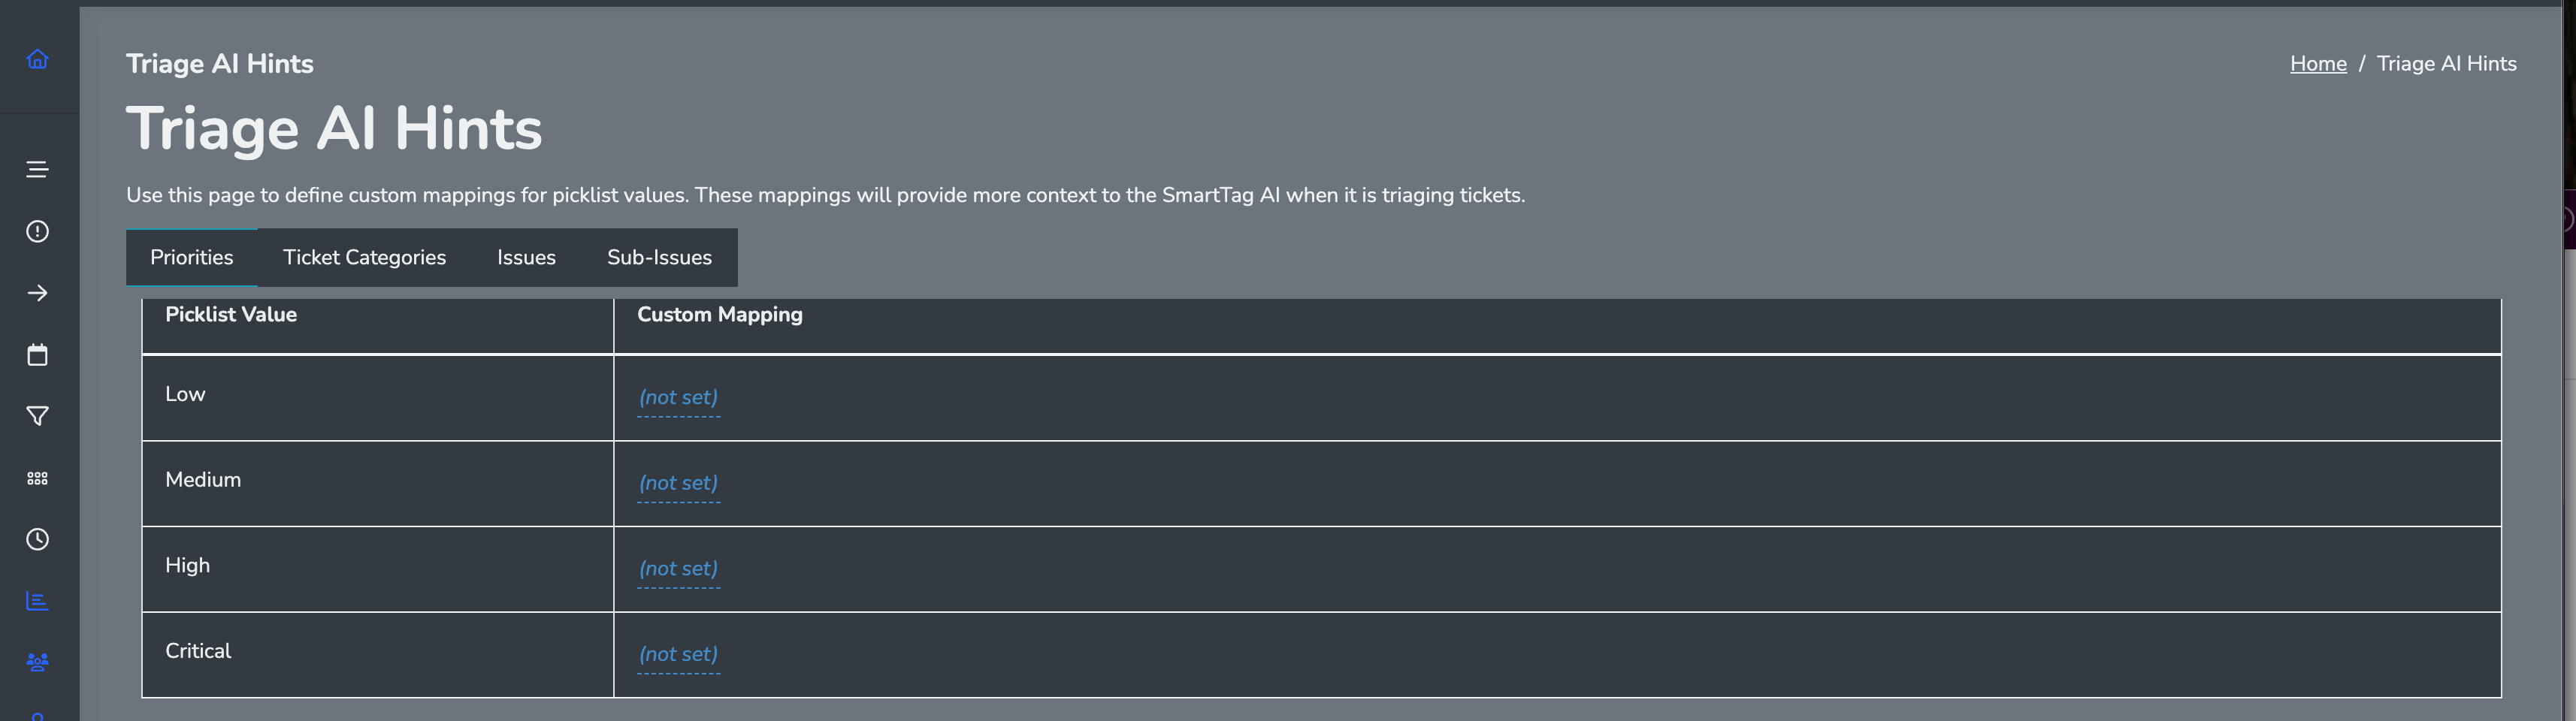Click the users group sidebar icon
The height and width of the screenshot is (721, 2576).
37,662
